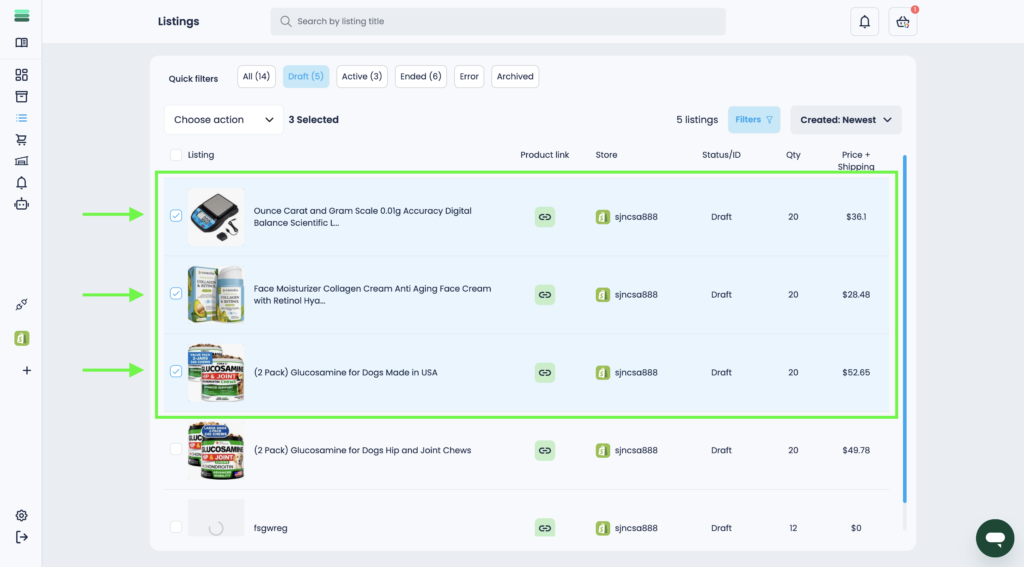This screenshot has width=1024, height=567.
Task: Expand the Choose action dropdown
Action: point(223,120)
